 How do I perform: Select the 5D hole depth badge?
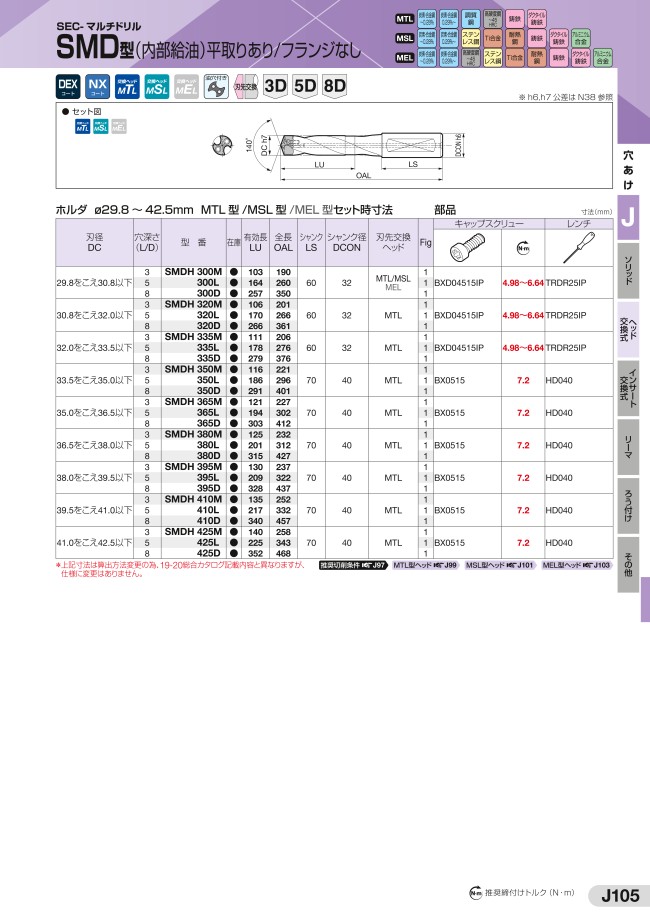pyautogui.click(x=305, y=86)
